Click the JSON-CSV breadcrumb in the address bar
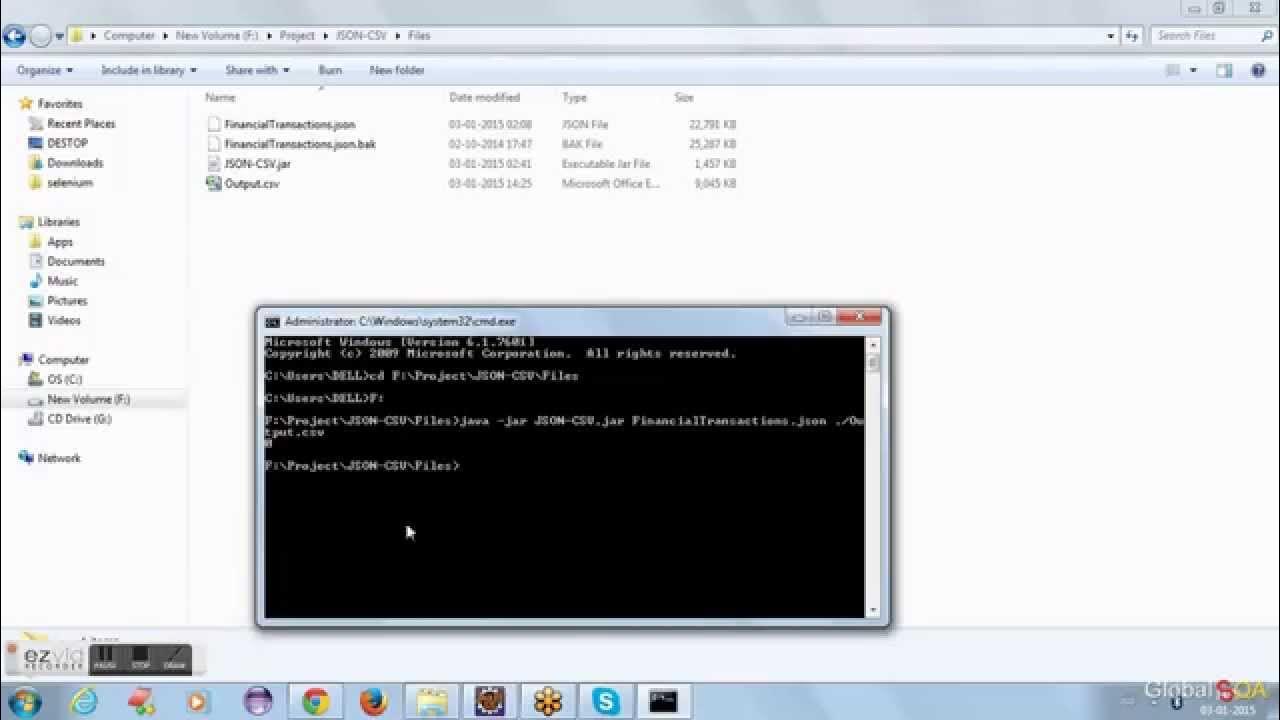The image size is (1280, 720). (x=361, y=35)
